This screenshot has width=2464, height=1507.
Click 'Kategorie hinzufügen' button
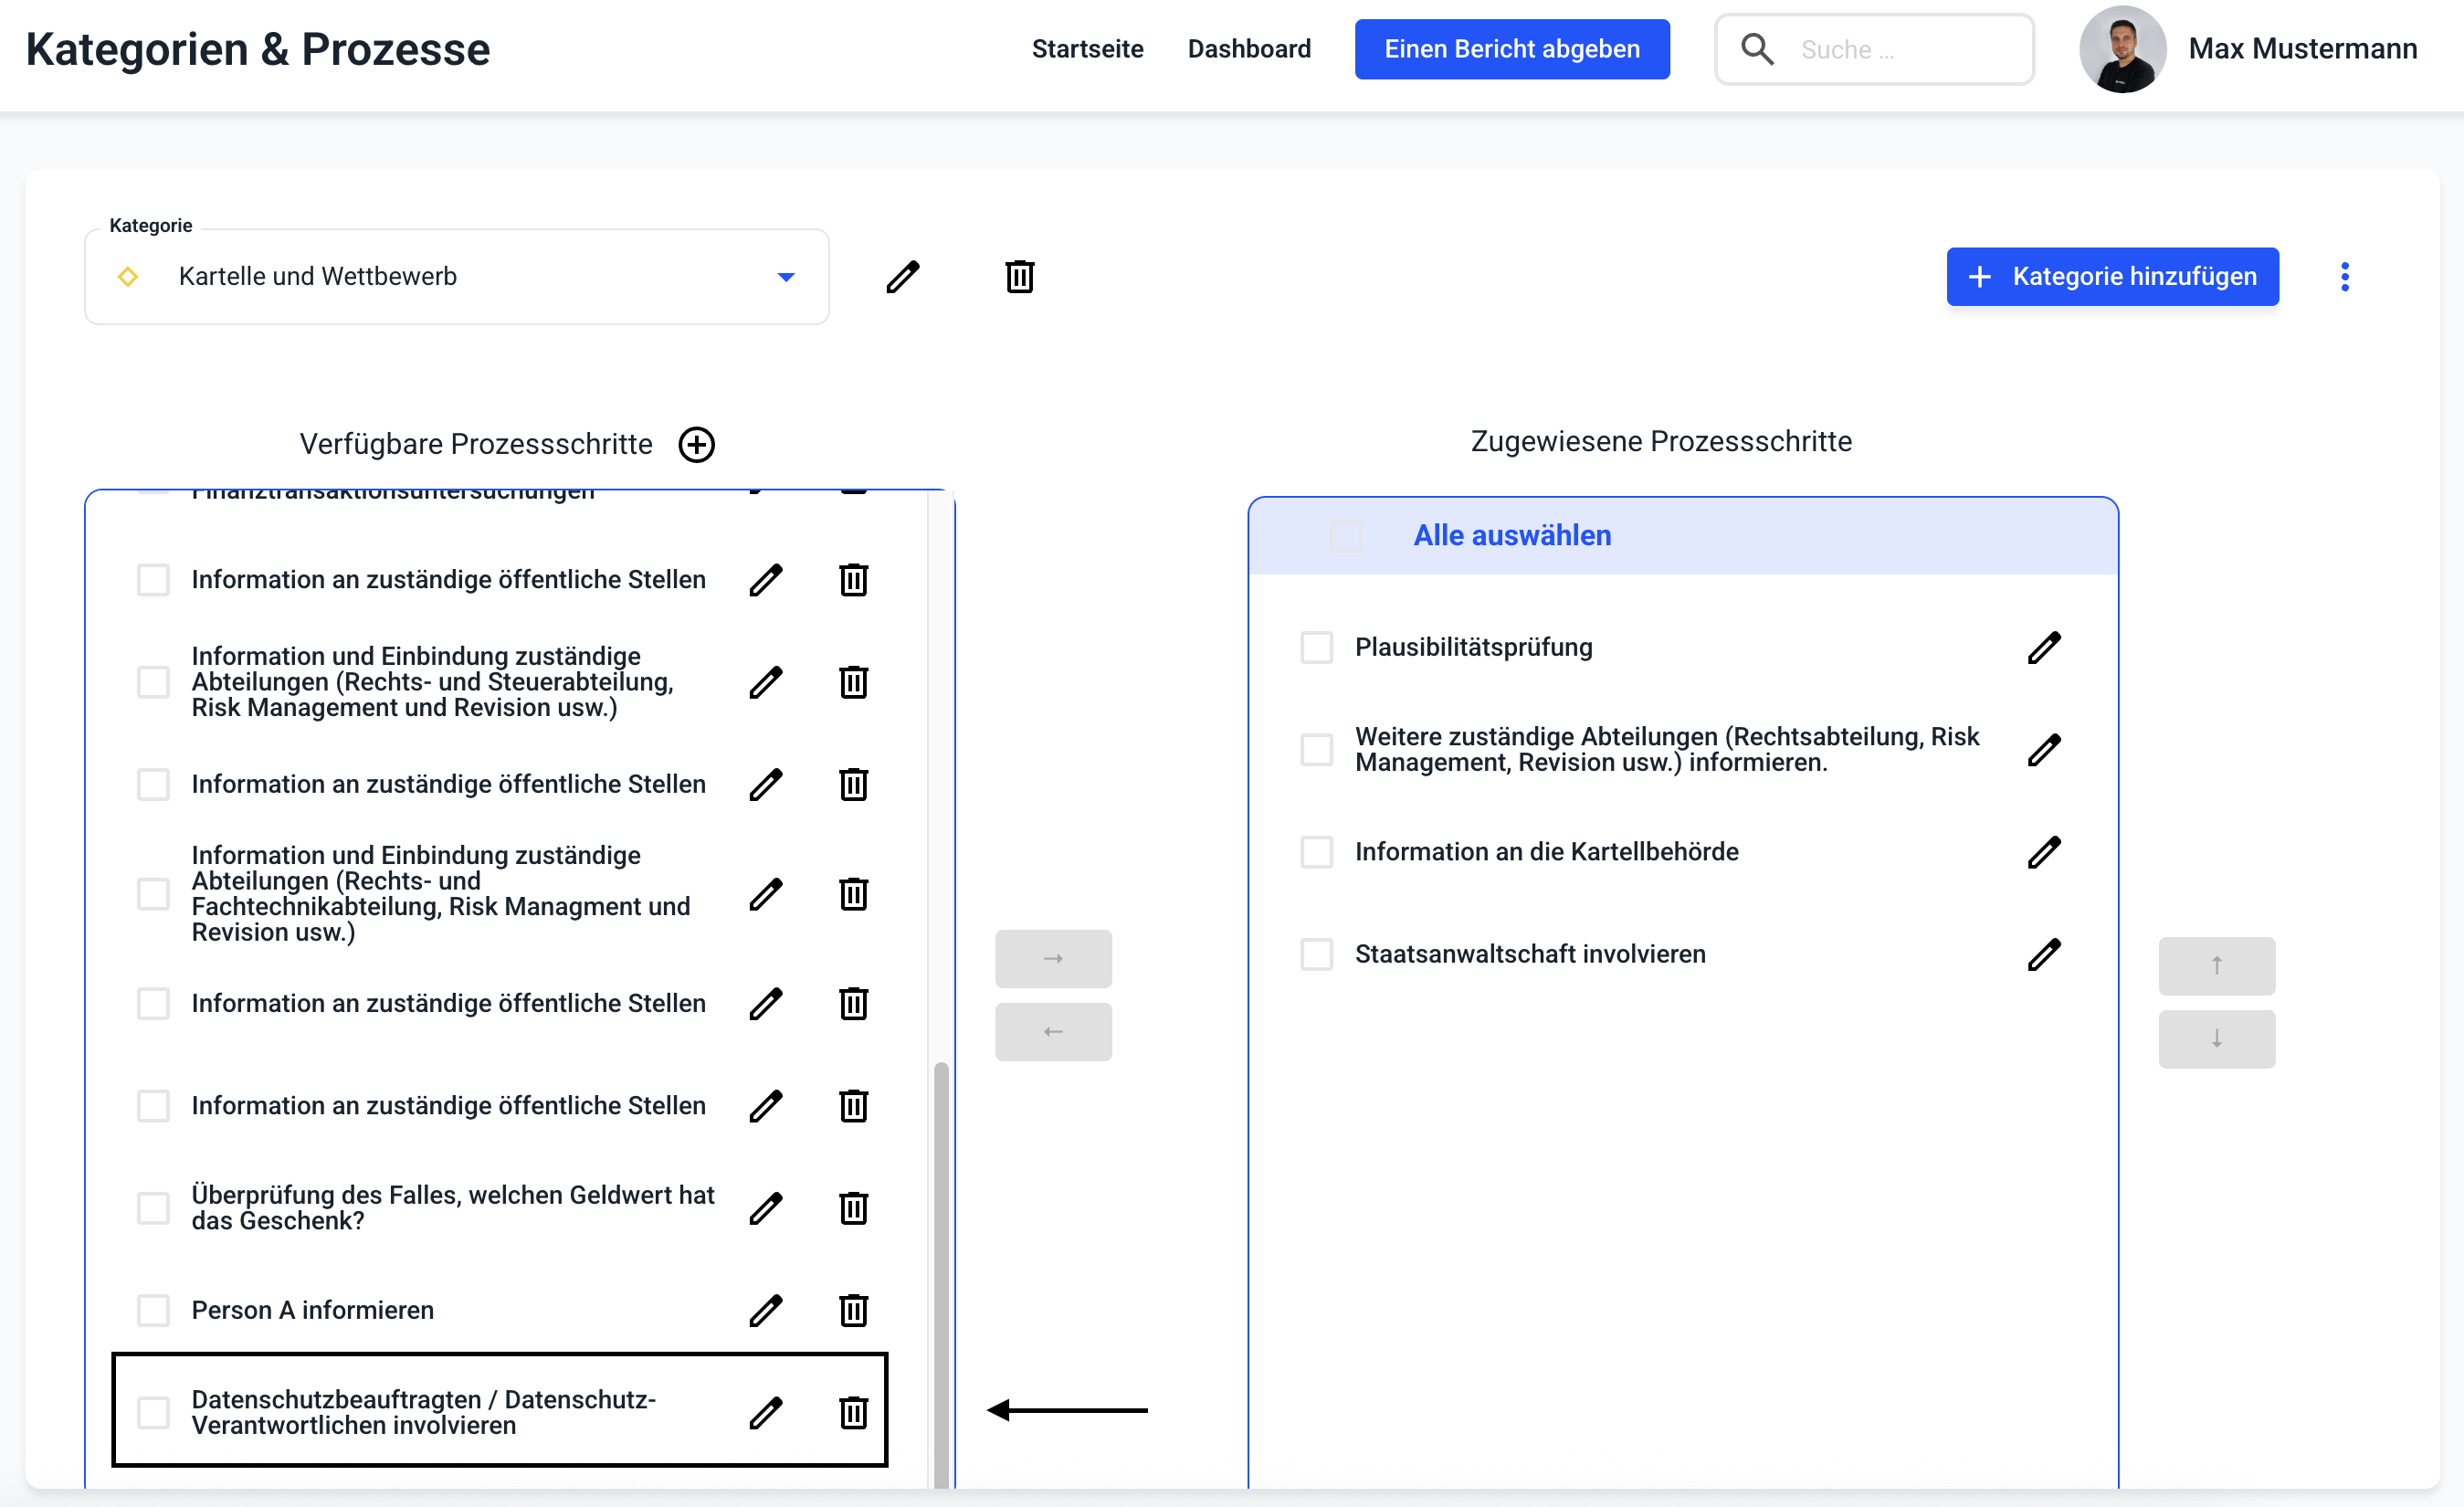tap(2112, 277)
